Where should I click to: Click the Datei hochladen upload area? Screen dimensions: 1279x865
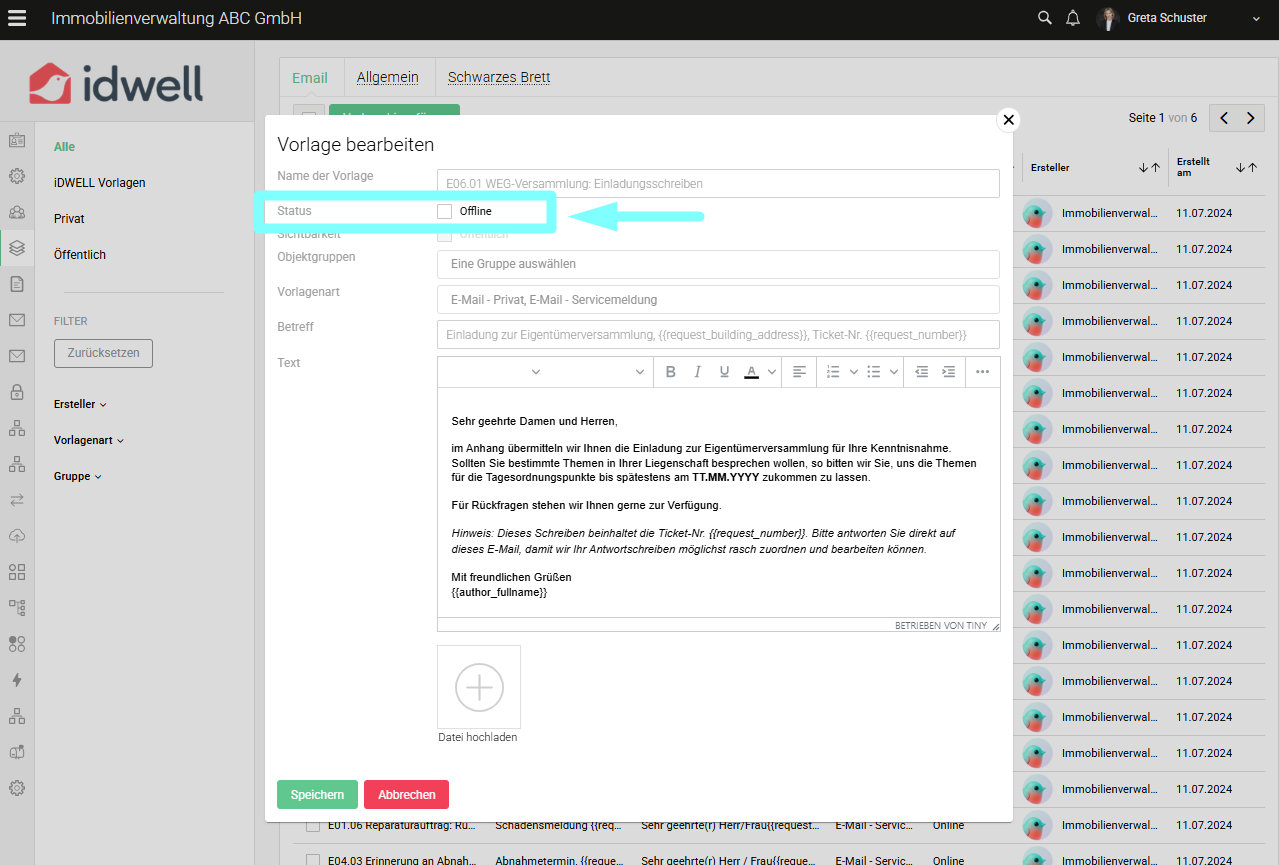pyautogui.click(x=479, y=687)
